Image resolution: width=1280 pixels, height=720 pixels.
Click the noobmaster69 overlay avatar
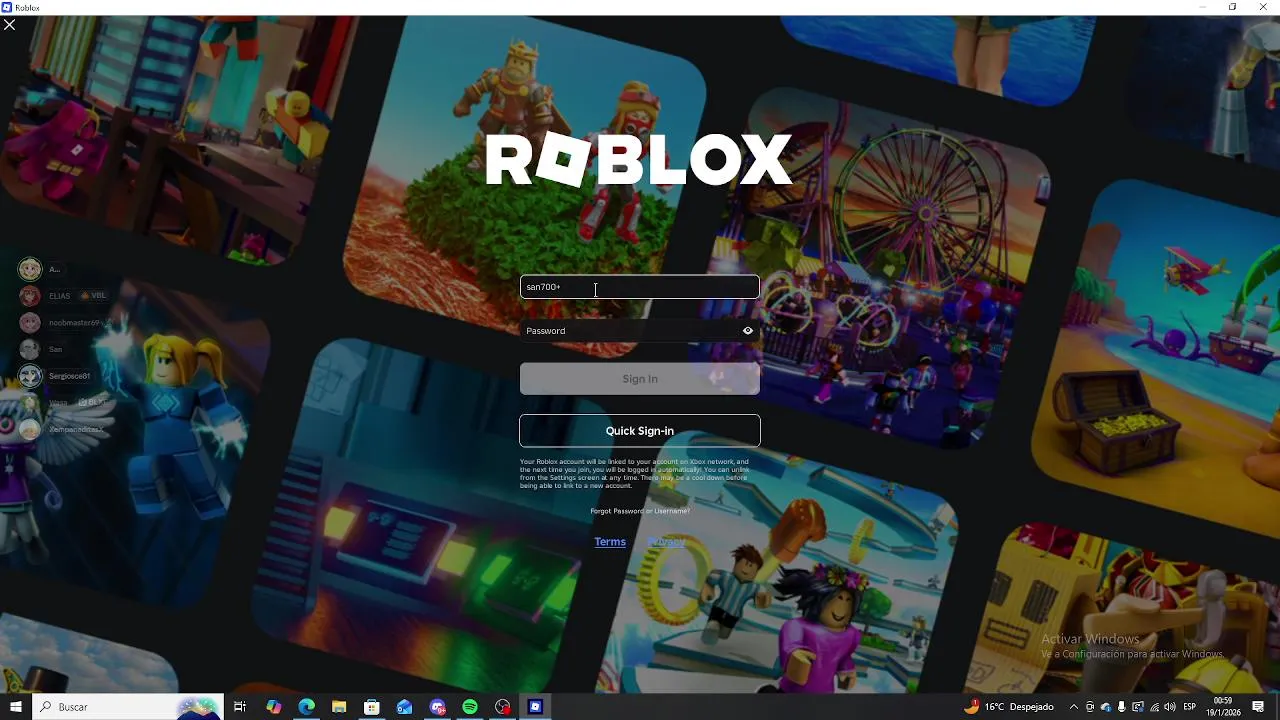click(30, 323)
